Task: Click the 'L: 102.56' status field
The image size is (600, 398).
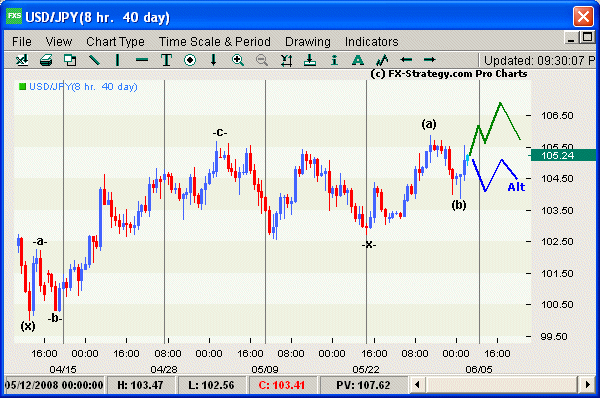Action: pos(211,385)
